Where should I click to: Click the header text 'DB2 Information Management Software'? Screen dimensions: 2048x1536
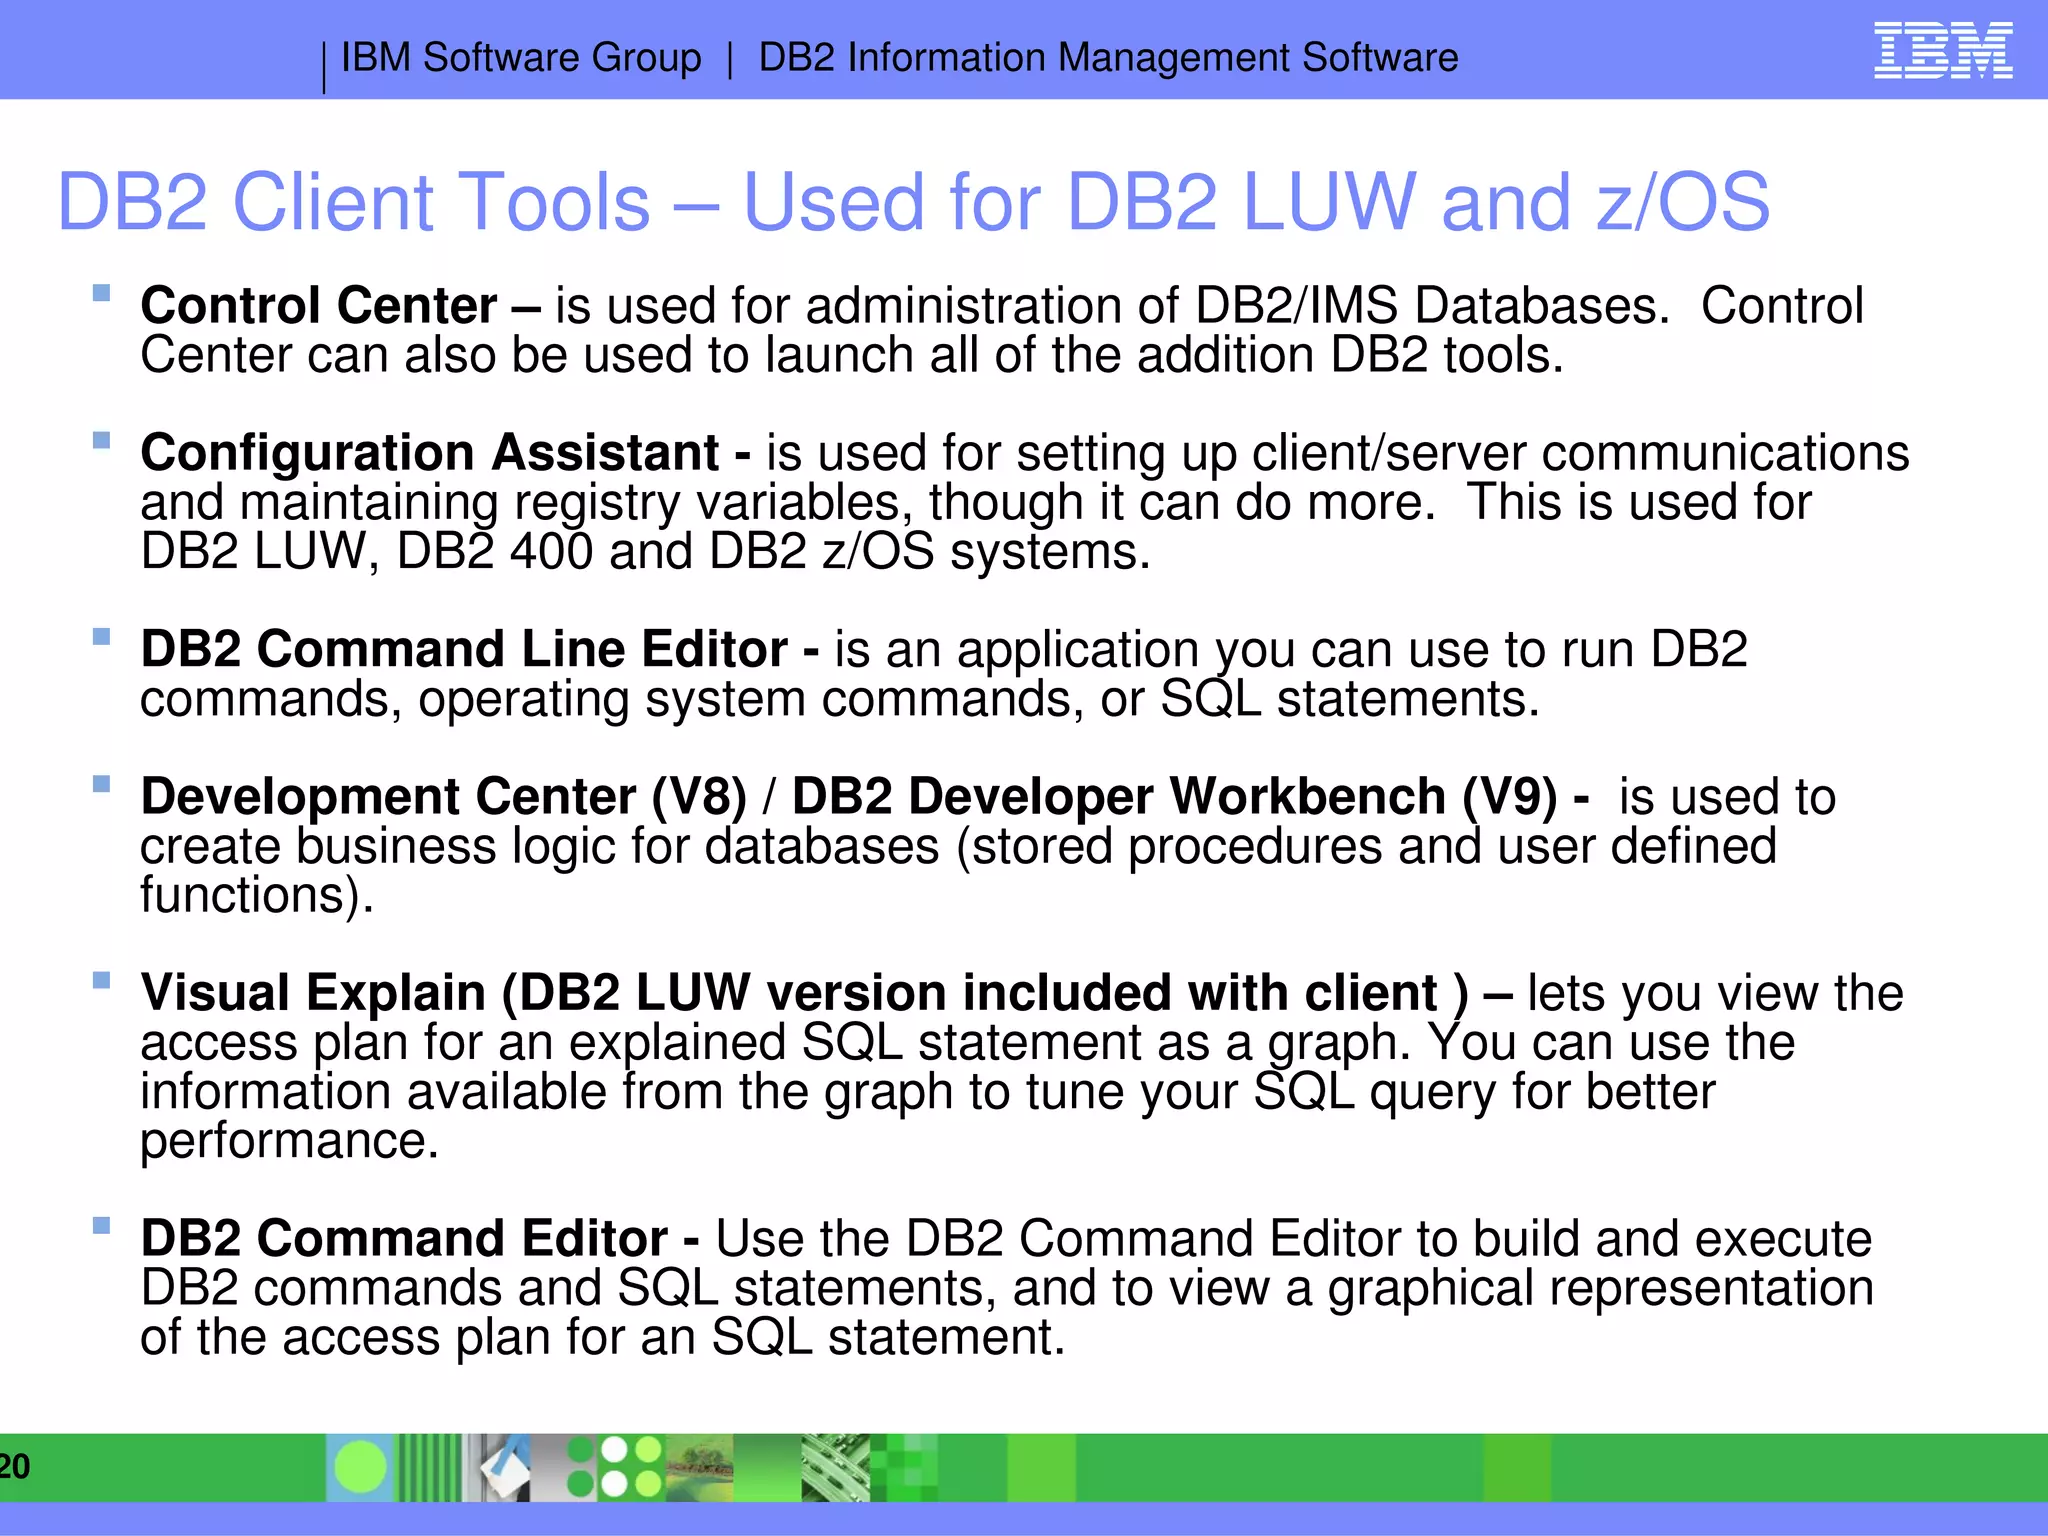pyautogui.click(x=1108, y=57)
